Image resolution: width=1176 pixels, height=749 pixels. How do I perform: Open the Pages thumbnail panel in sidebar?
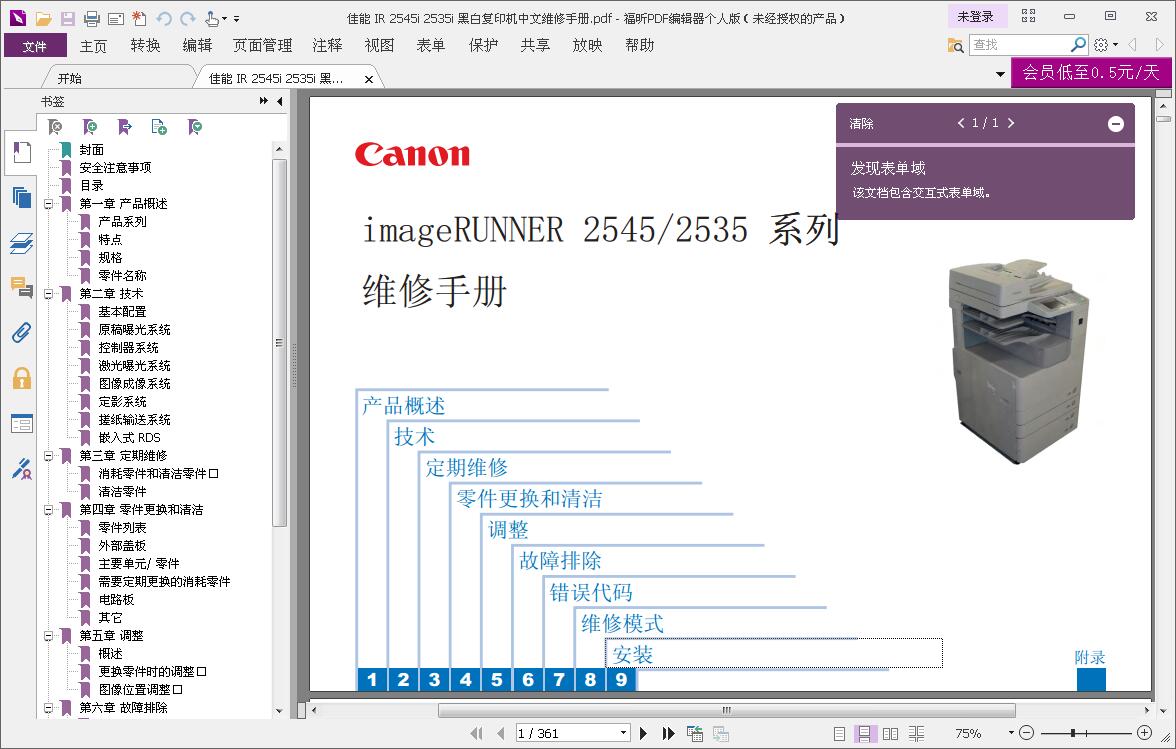(22, 198)
